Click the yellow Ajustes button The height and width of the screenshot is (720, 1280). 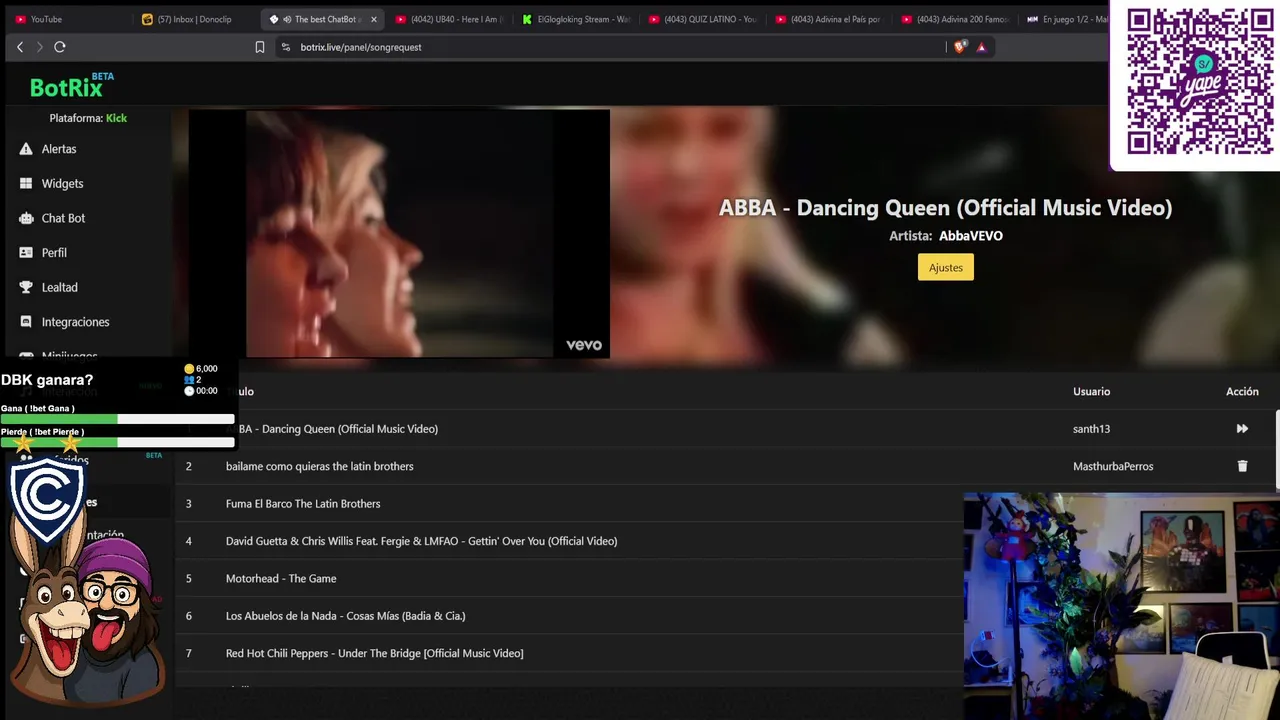point(945,267)
